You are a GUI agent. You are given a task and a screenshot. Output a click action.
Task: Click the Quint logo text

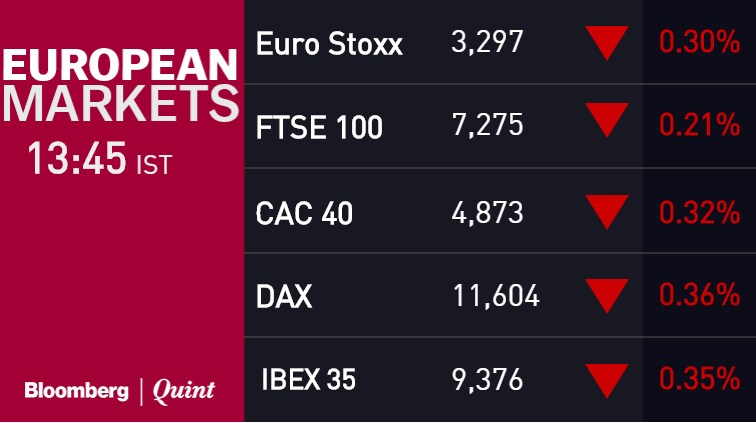coord(184,391)
